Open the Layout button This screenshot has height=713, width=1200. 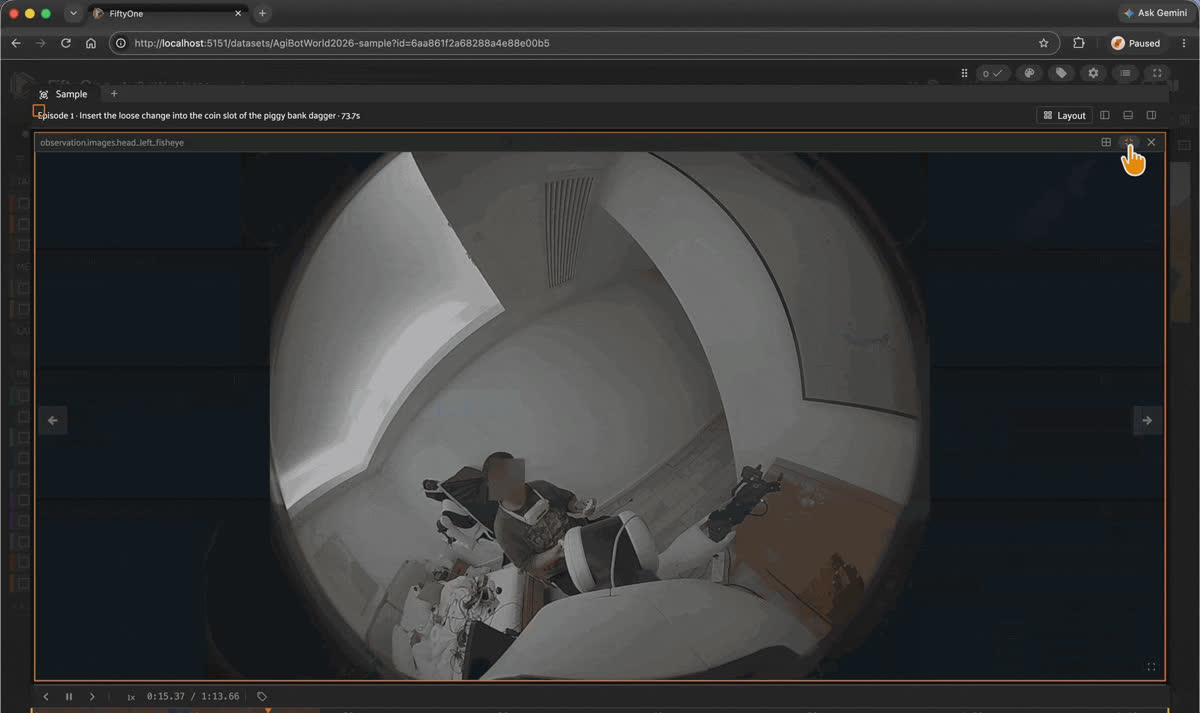1064,115
